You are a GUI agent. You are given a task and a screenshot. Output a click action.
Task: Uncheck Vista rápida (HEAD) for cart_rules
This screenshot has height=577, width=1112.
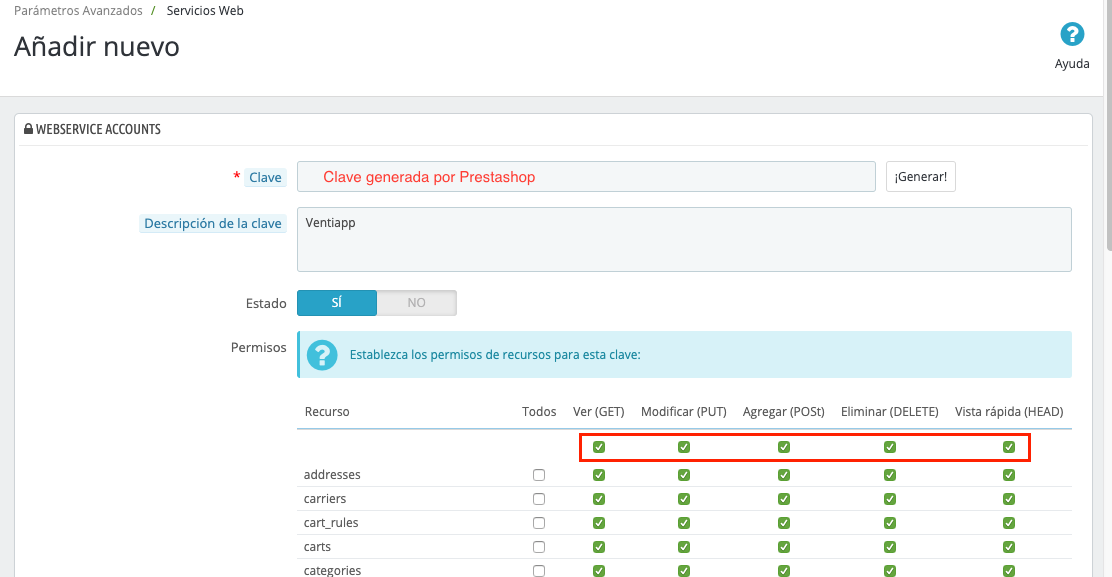click(x=1008, y=523)
